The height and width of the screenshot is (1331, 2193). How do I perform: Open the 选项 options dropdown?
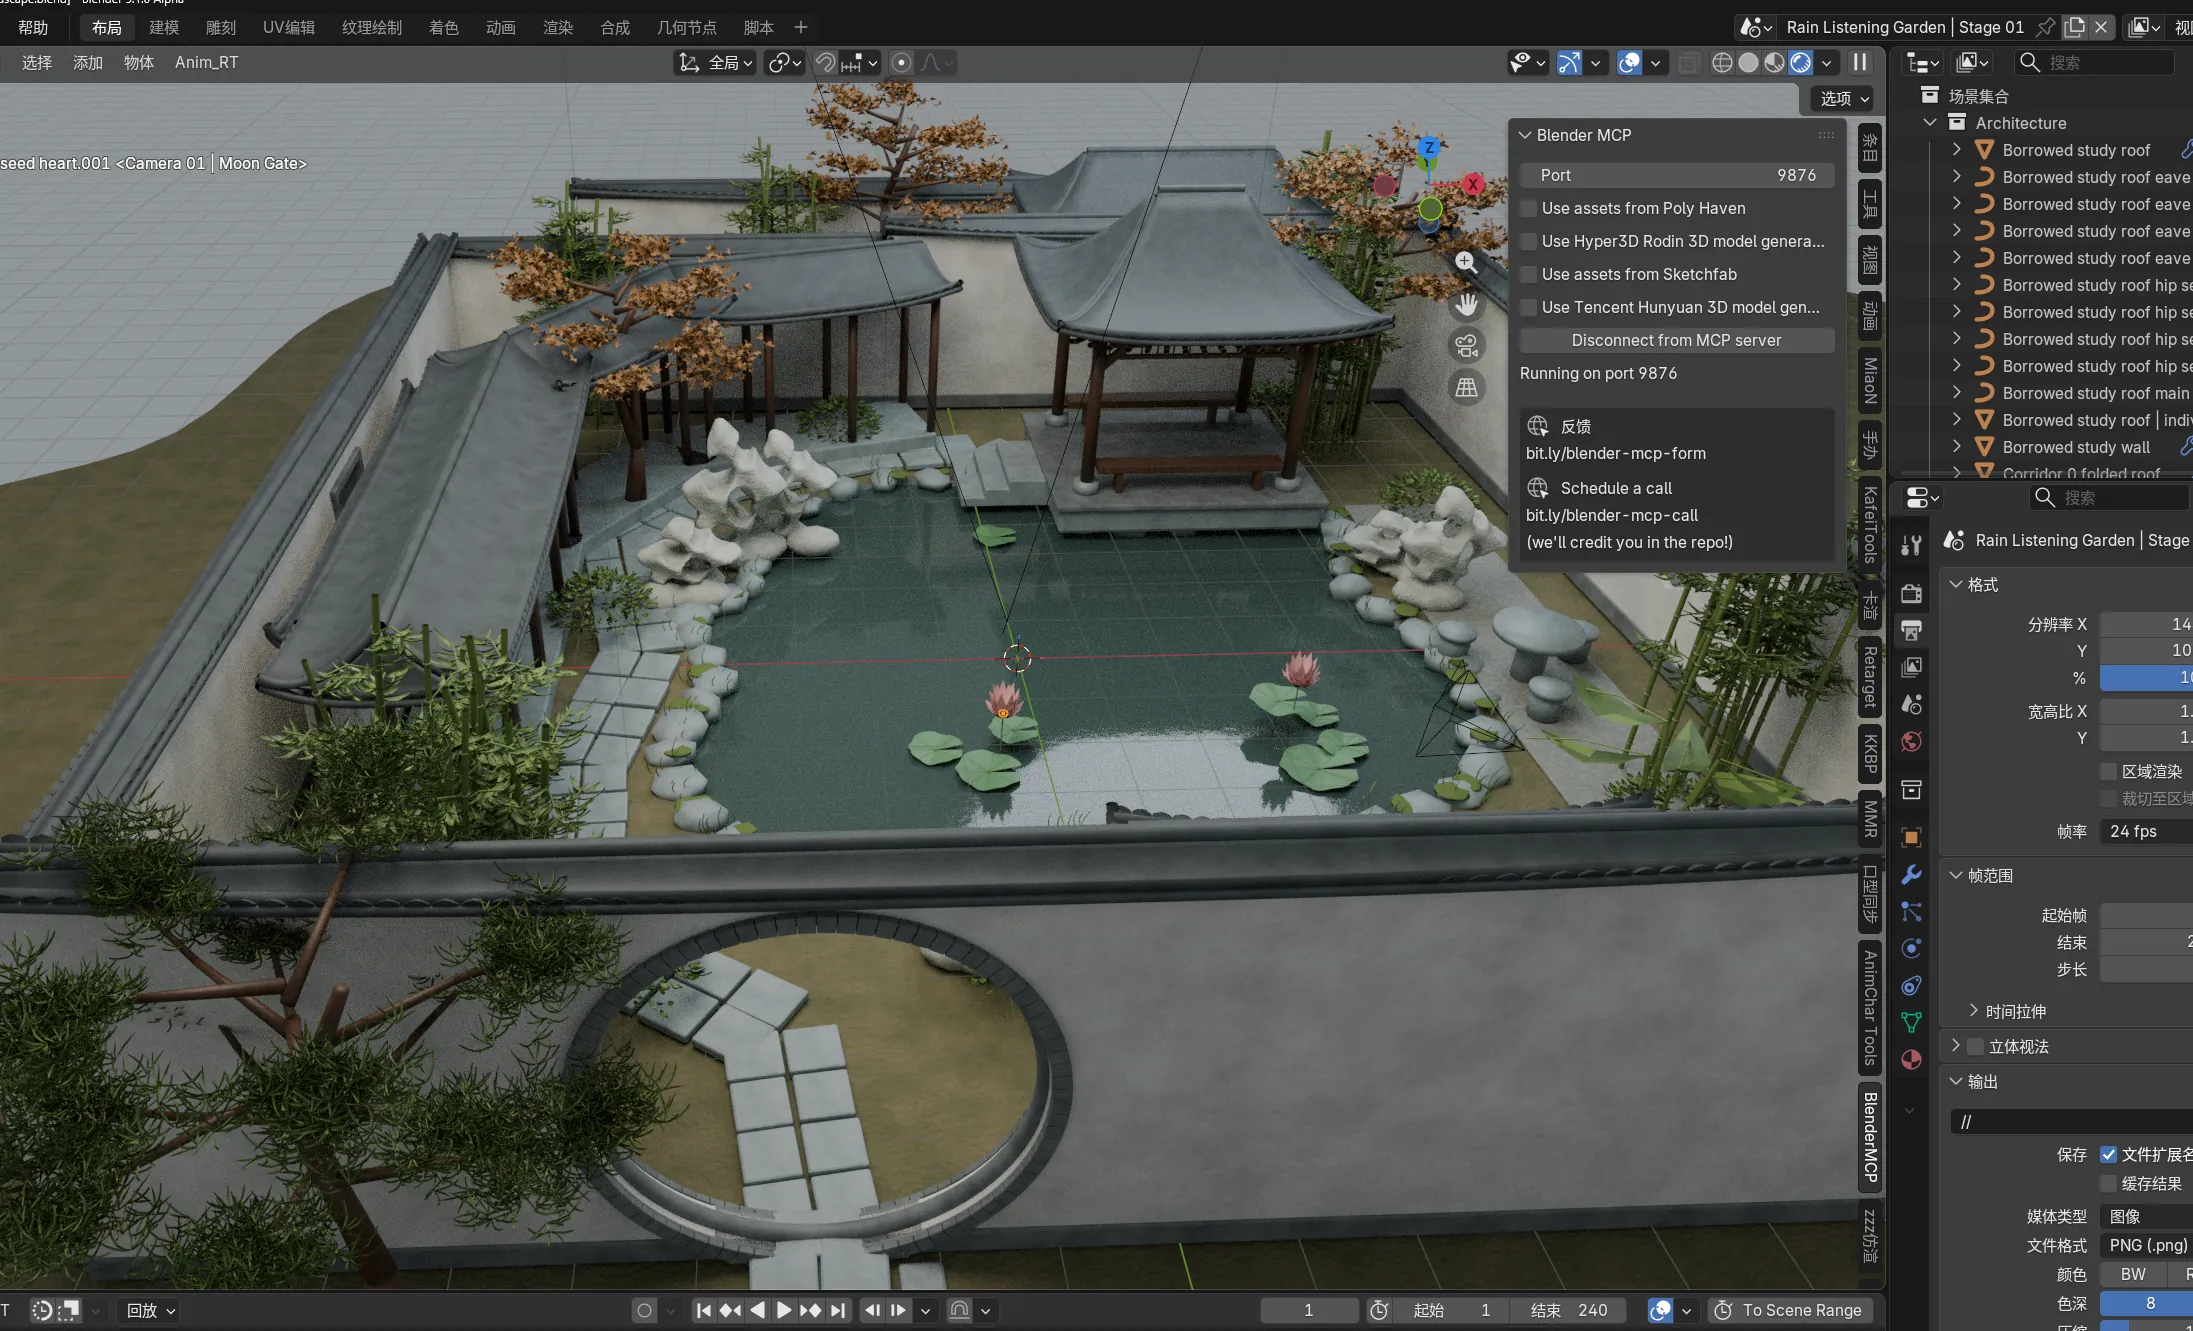click(x=1842, y=98)
